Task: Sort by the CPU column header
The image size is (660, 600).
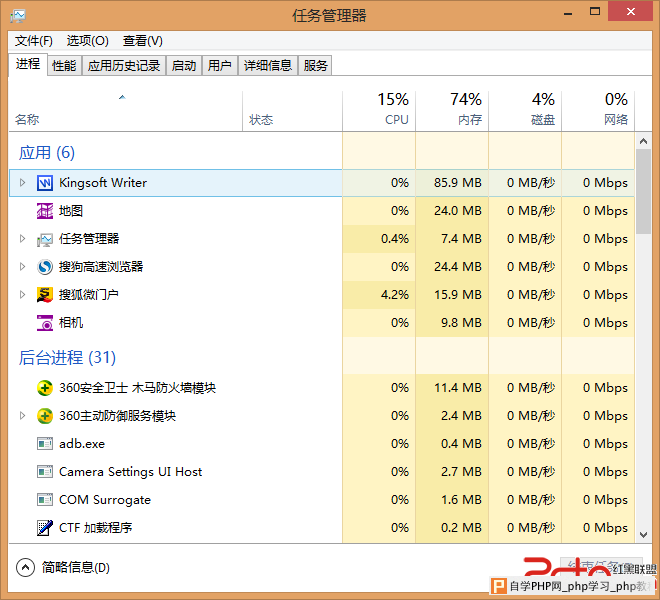Action: 379,111
